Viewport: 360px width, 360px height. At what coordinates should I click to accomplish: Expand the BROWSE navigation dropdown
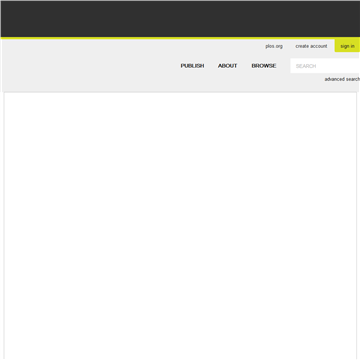click(264, 66)
